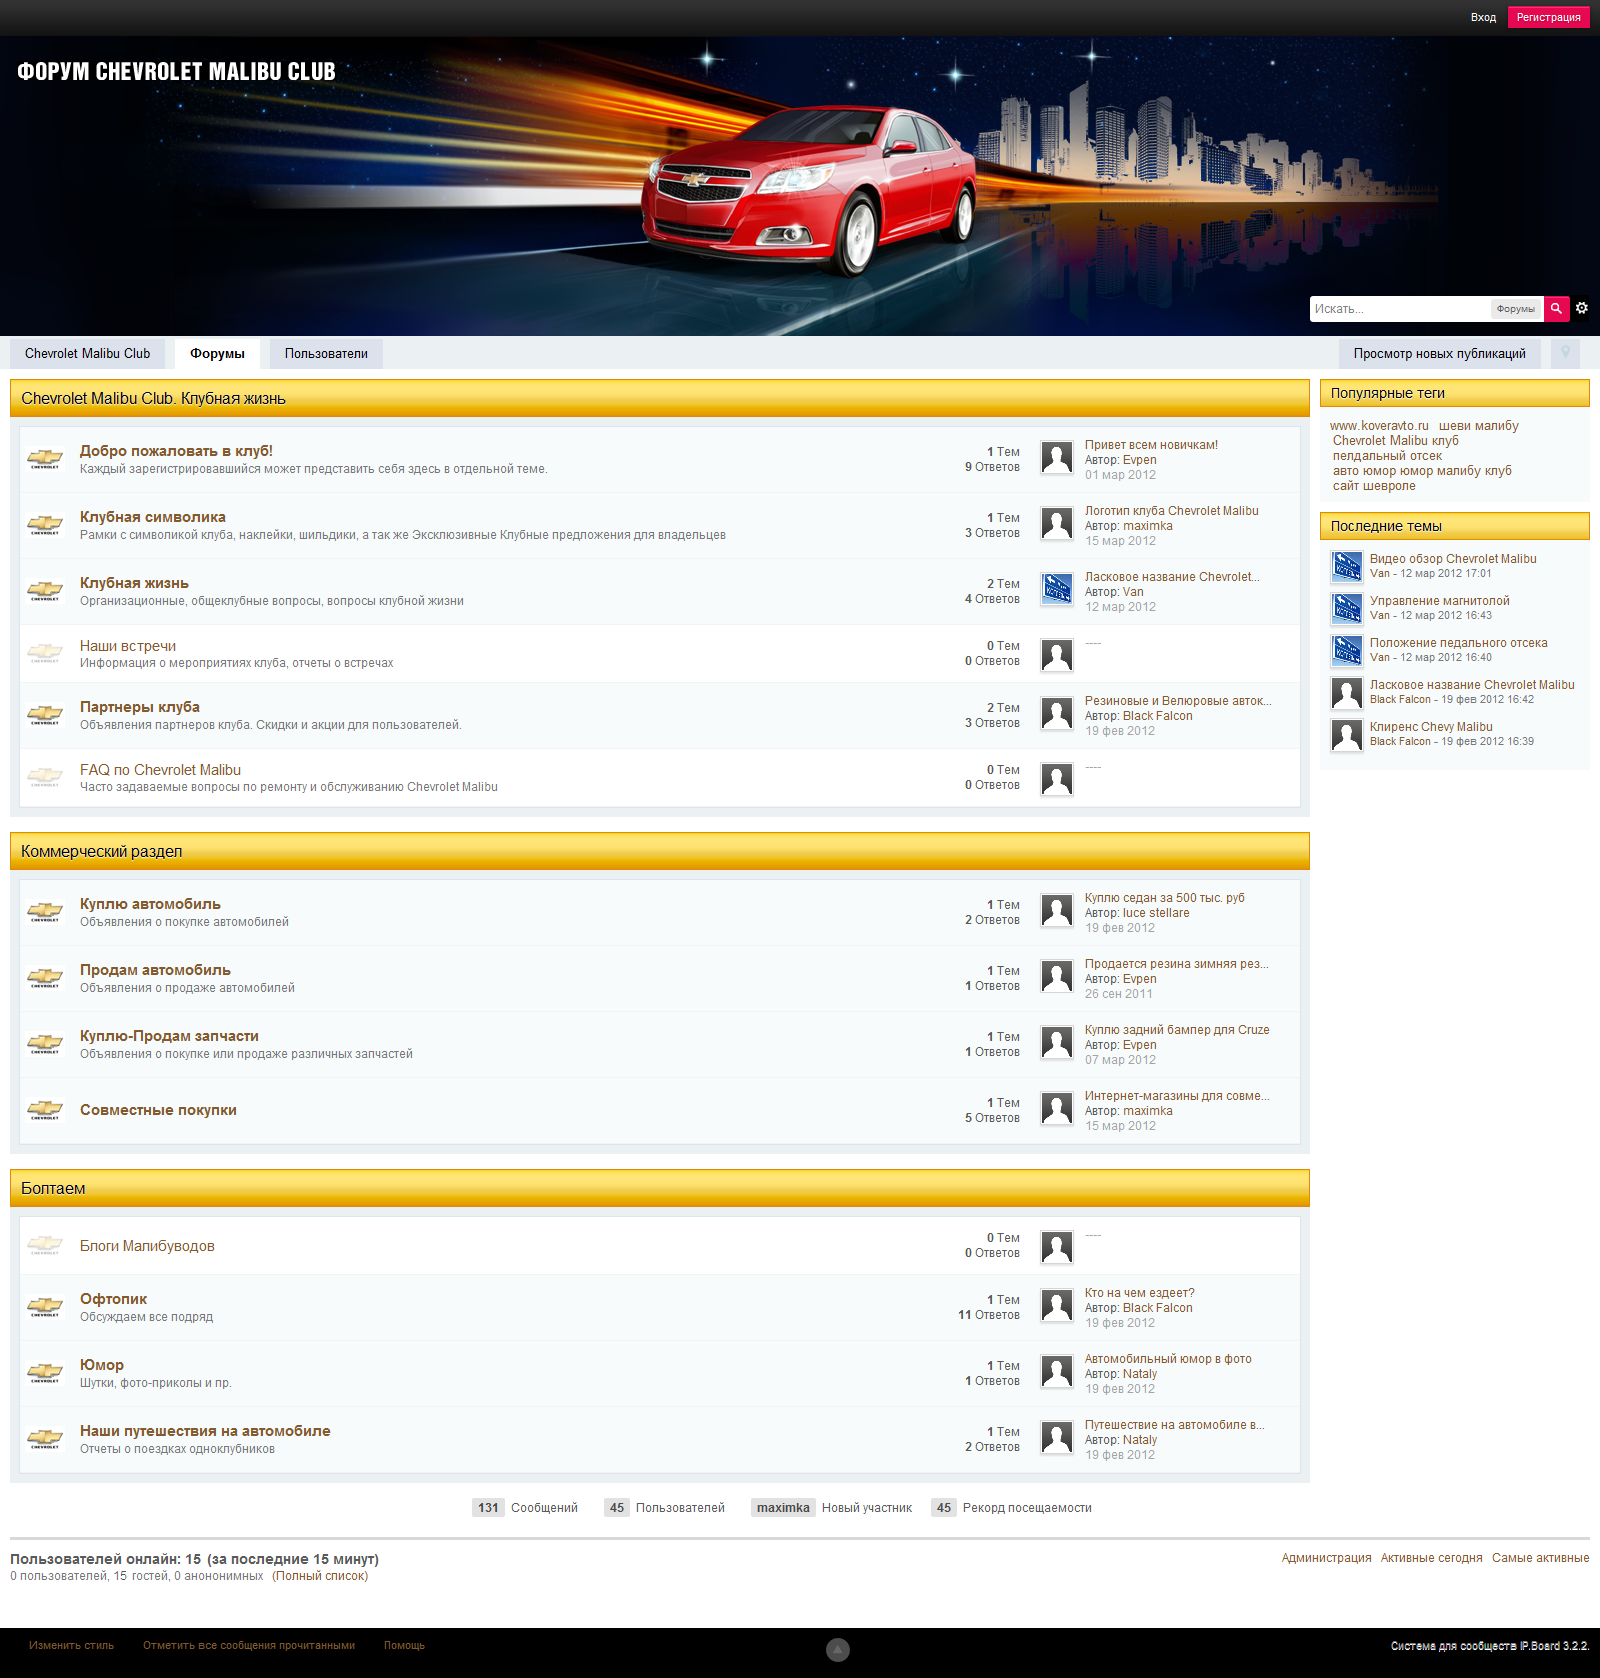Click Chevrolet icon beside 'Продам автомобиль'
1600x1678 pixels.
45,978
